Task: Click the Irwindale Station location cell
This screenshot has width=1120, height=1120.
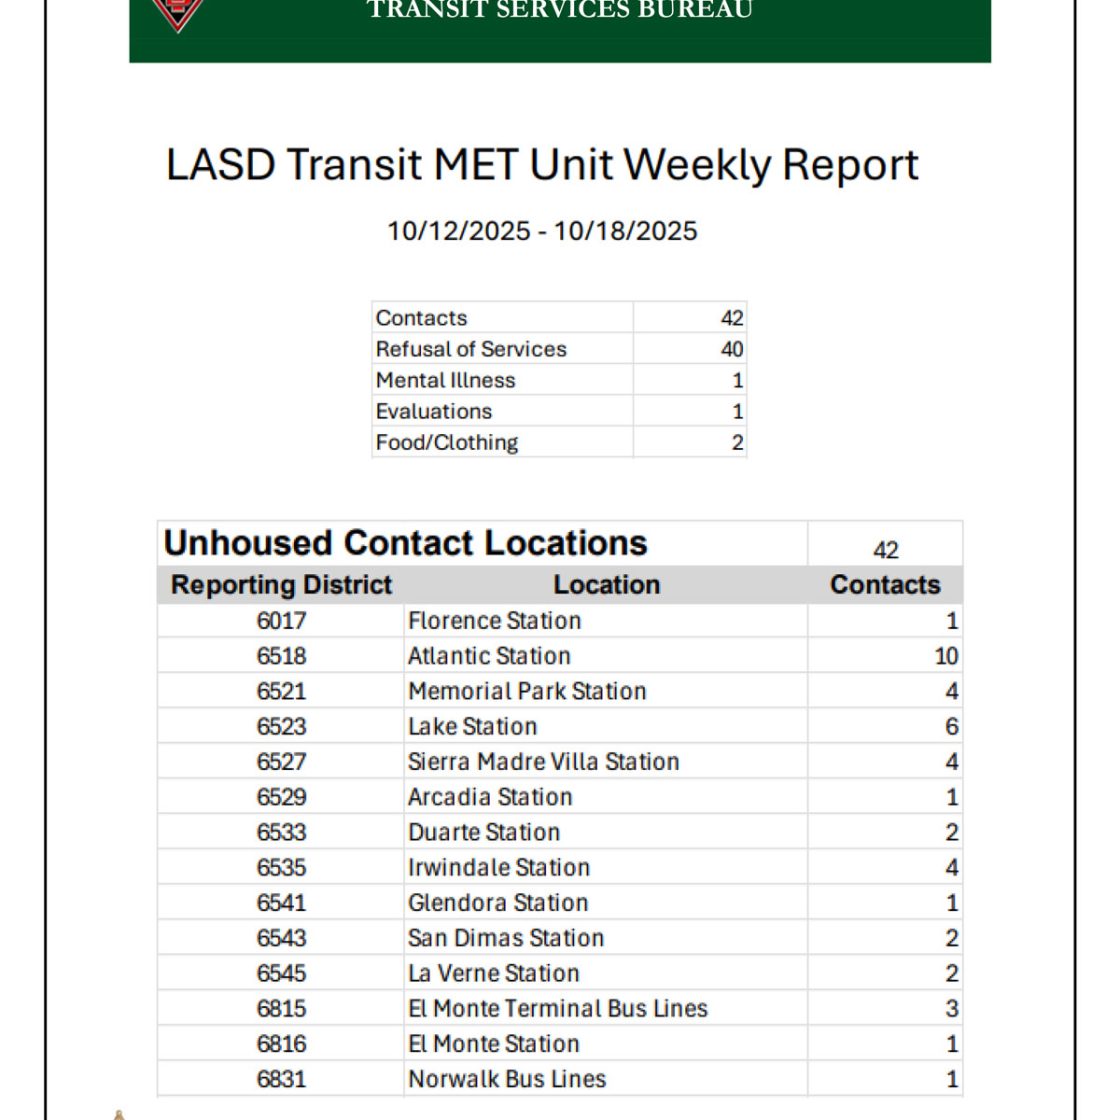Action: pos(499,867)
